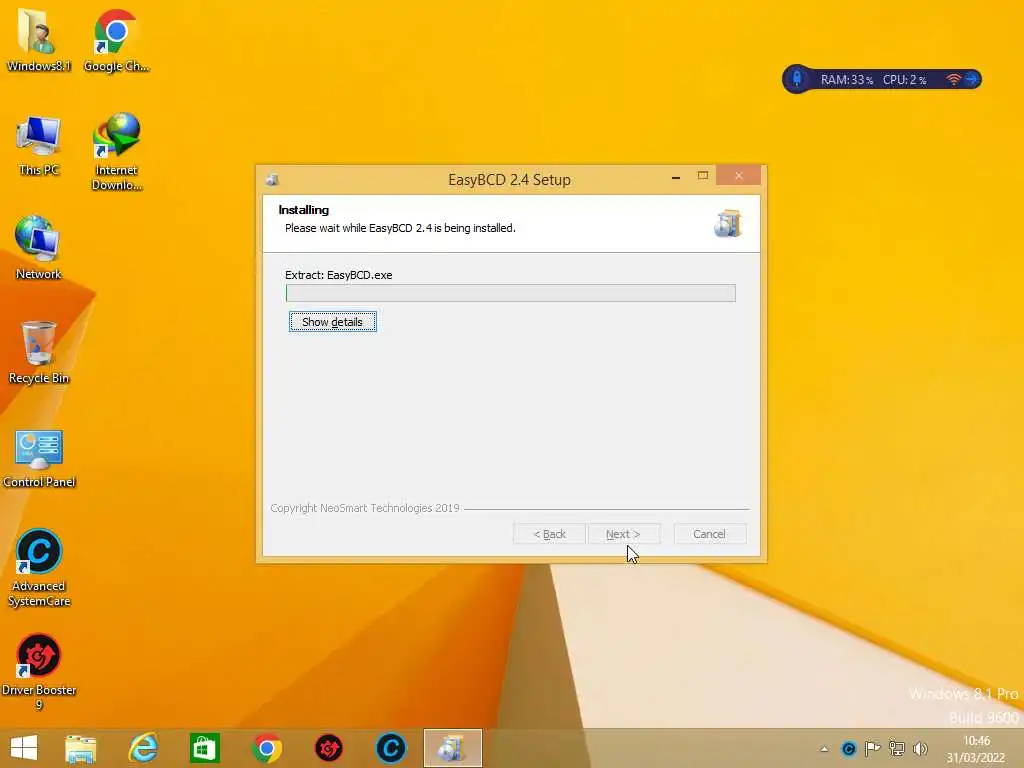Click the Back button in the setup
This screenshot has height=768, width=1024.
(x=549, y=534)
